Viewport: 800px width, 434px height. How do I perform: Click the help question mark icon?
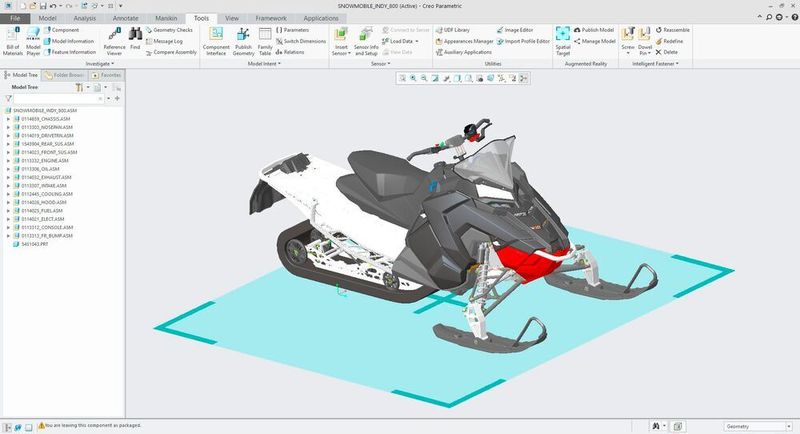coord(794,17)
